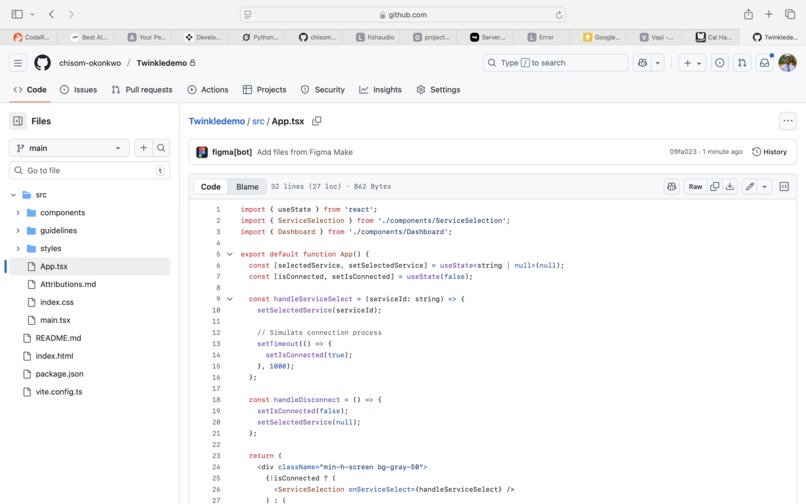Go back in Safari

tap(51, 14)
